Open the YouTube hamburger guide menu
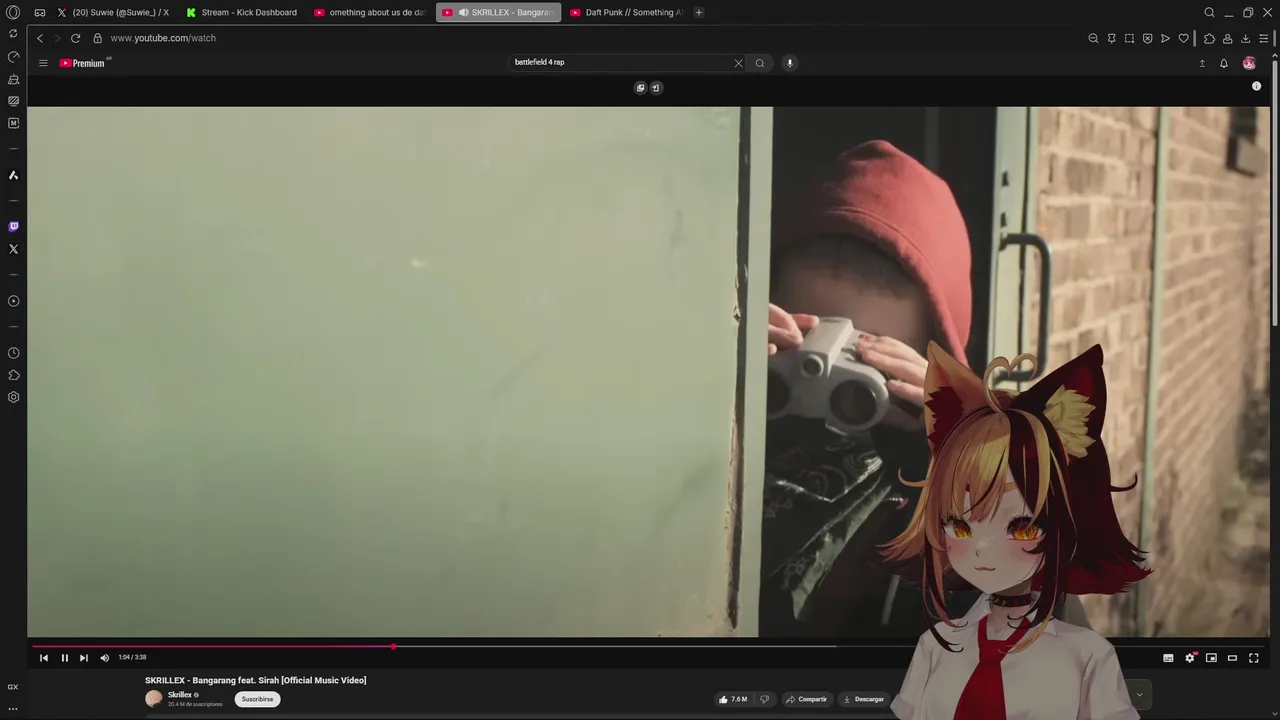The height and width of the screenshot is (720, 1280). tap(43, 63)
